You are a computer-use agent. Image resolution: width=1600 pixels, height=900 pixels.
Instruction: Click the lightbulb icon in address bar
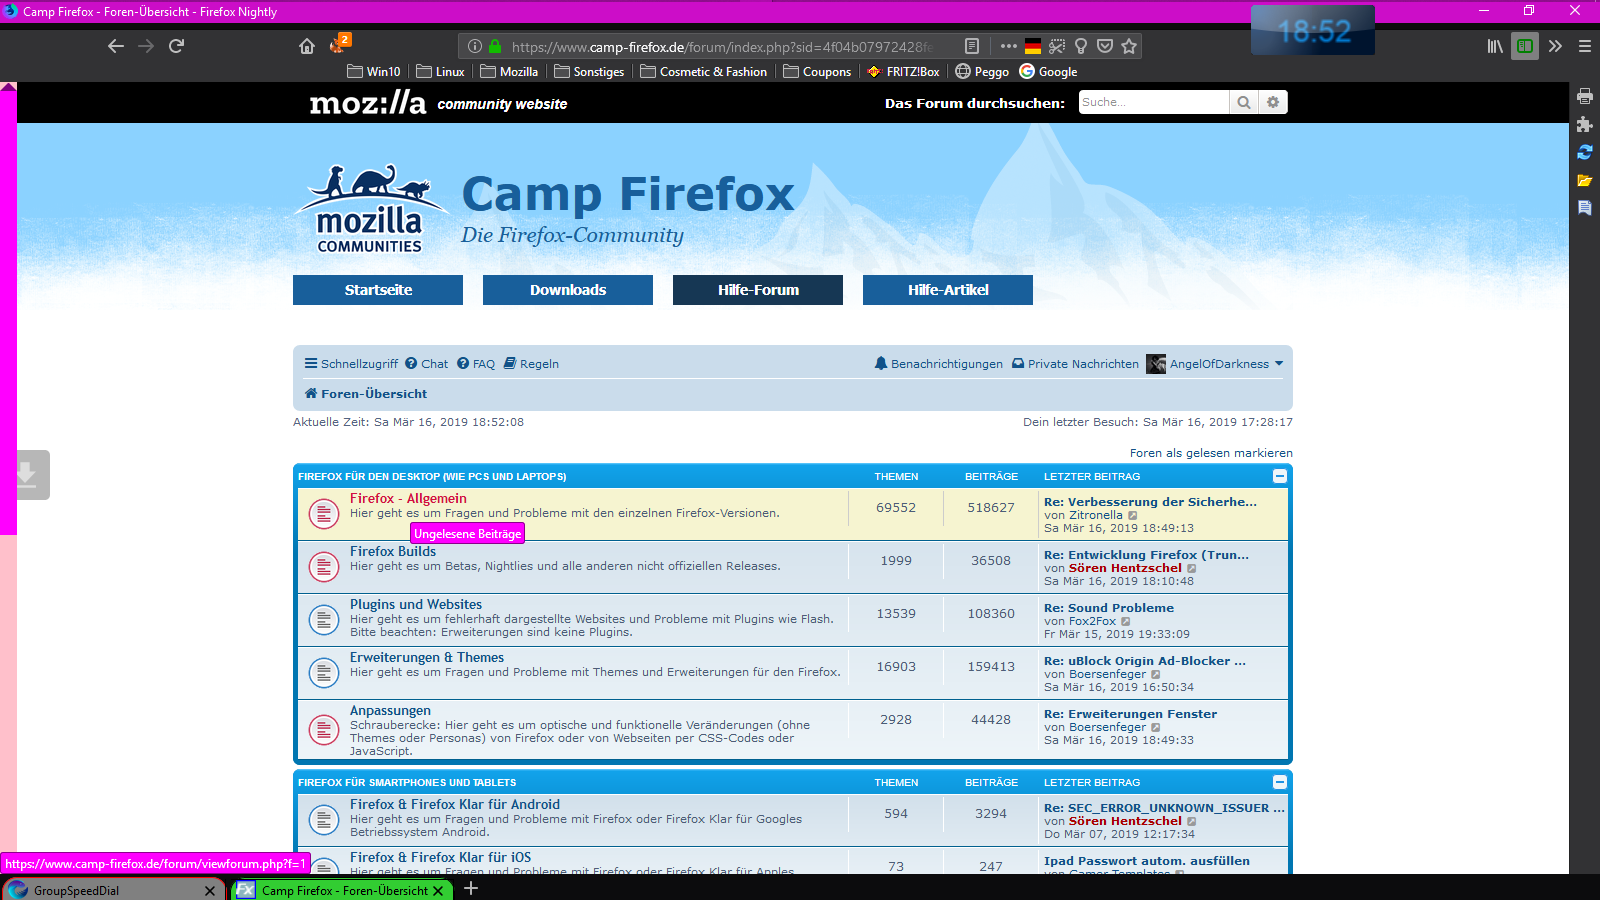[1081, 46]
